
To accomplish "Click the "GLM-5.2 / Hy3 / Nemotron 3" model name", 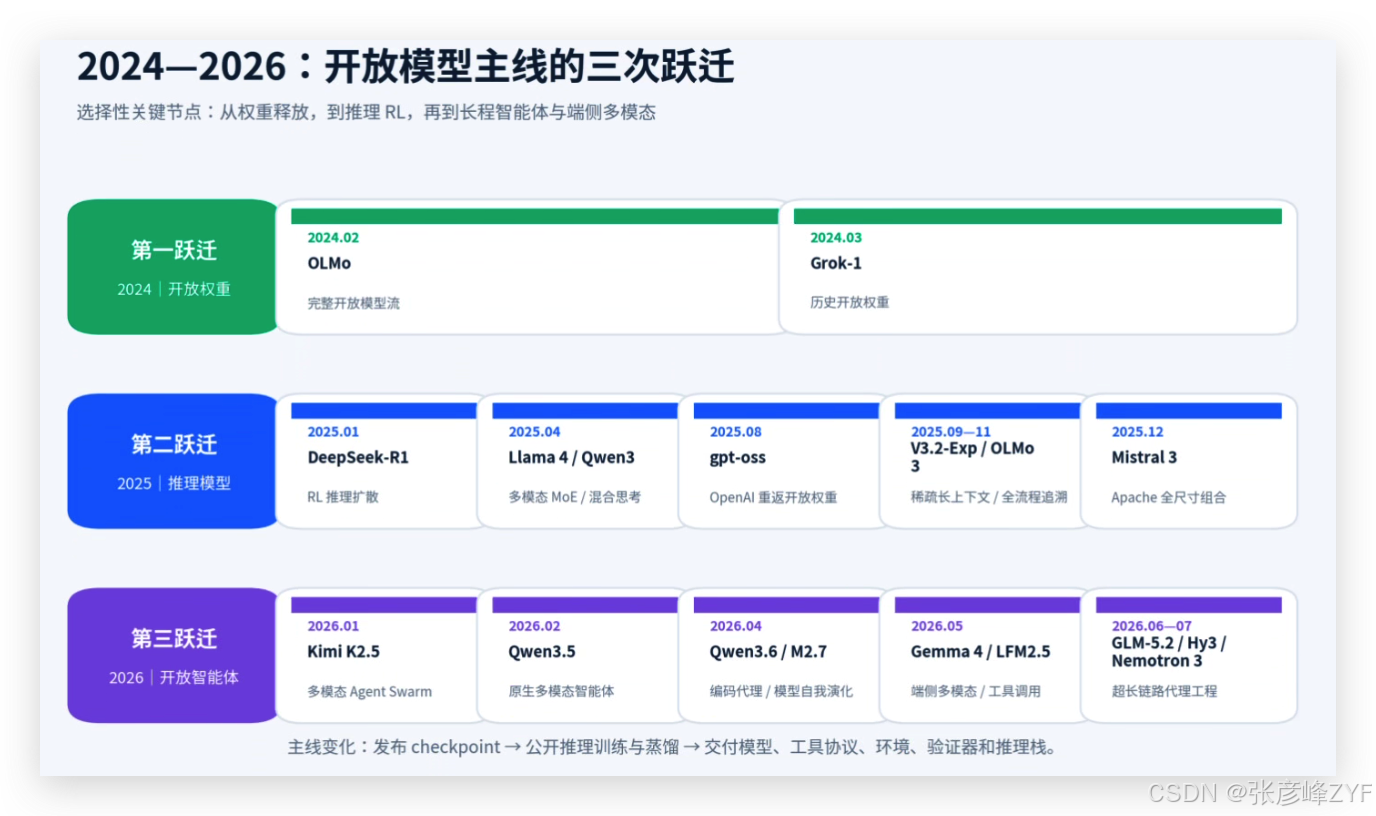I will 1170,651.
